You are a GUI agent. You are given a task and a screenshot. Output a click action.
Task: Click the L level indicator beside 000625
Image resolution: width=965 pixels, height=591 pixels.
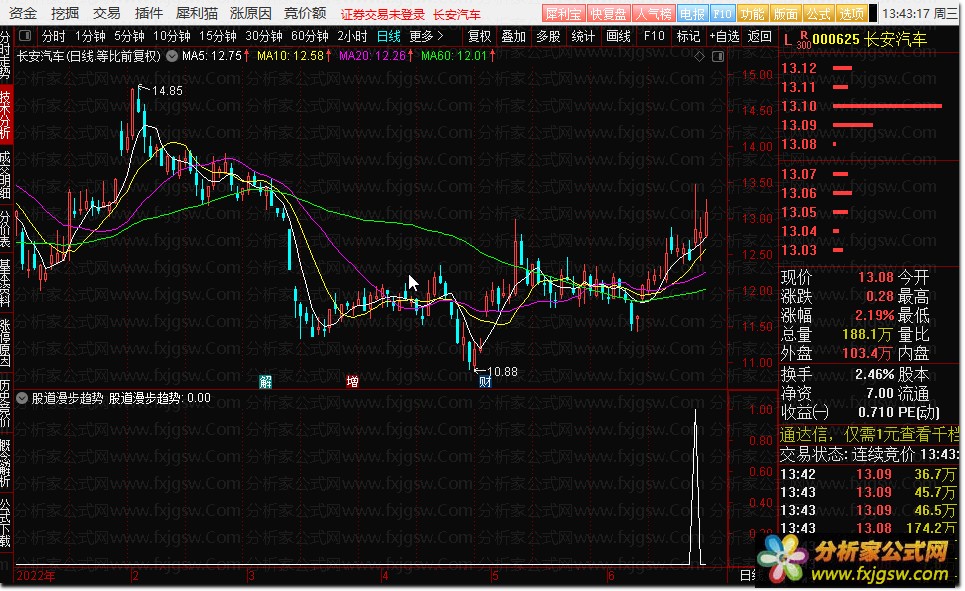787,41
